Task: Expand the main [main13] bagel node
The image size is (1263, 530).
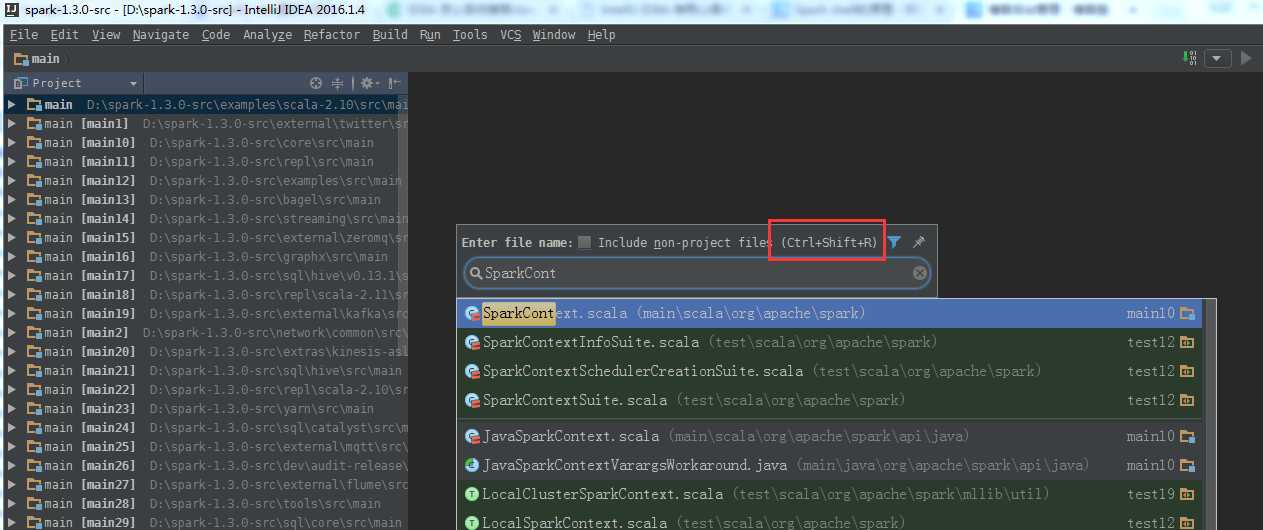Action: click(x=11, y=200)
